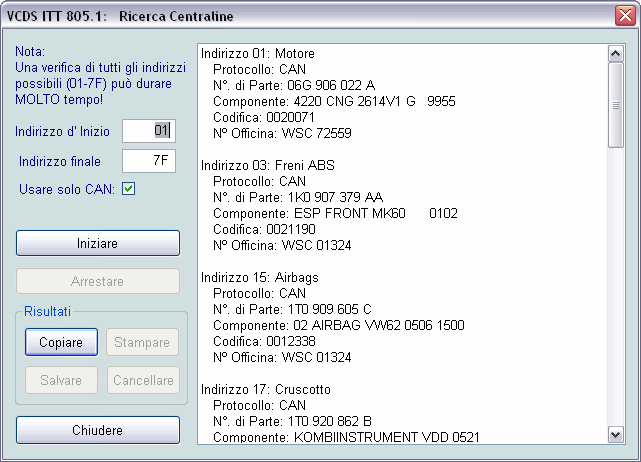Click 'Componente: ESP FRONT MK60 0102'
The height and width of the screenshot is (462, 641).
coord(335,213)
